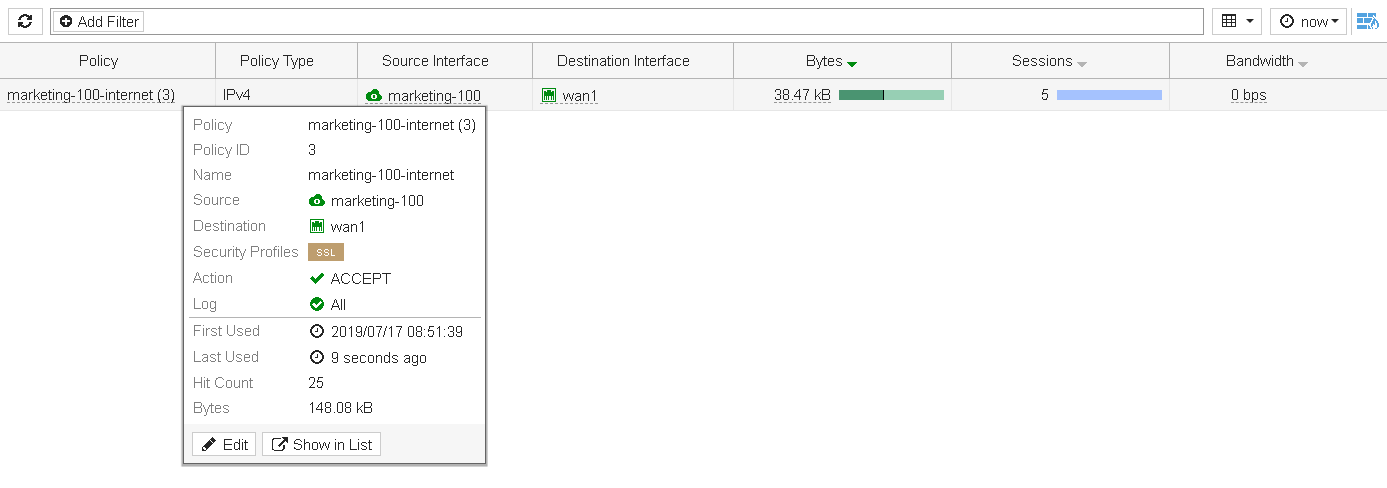Click the green ACCEPT checkmark icon
This screenshot has height=488, width=1387.
tap(317, 278)
